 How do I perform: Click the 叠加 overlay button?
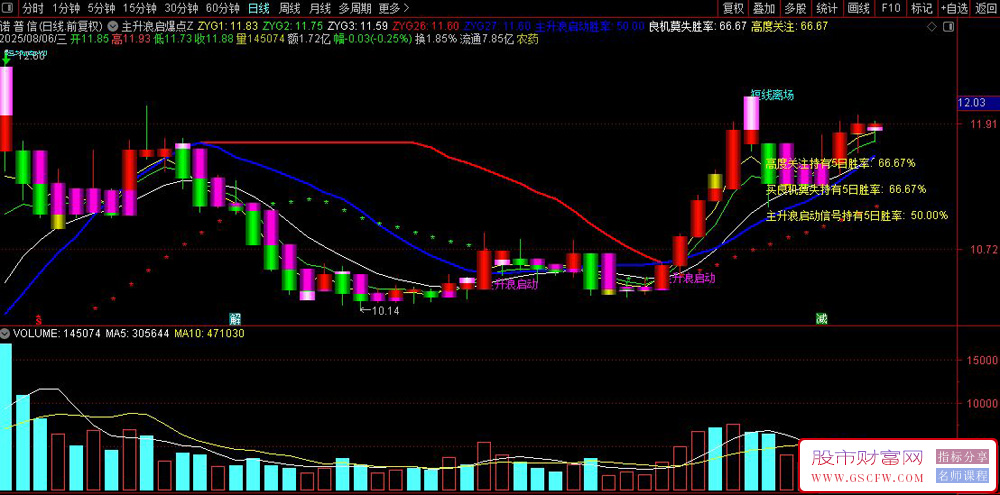click(x=764, y=8)
